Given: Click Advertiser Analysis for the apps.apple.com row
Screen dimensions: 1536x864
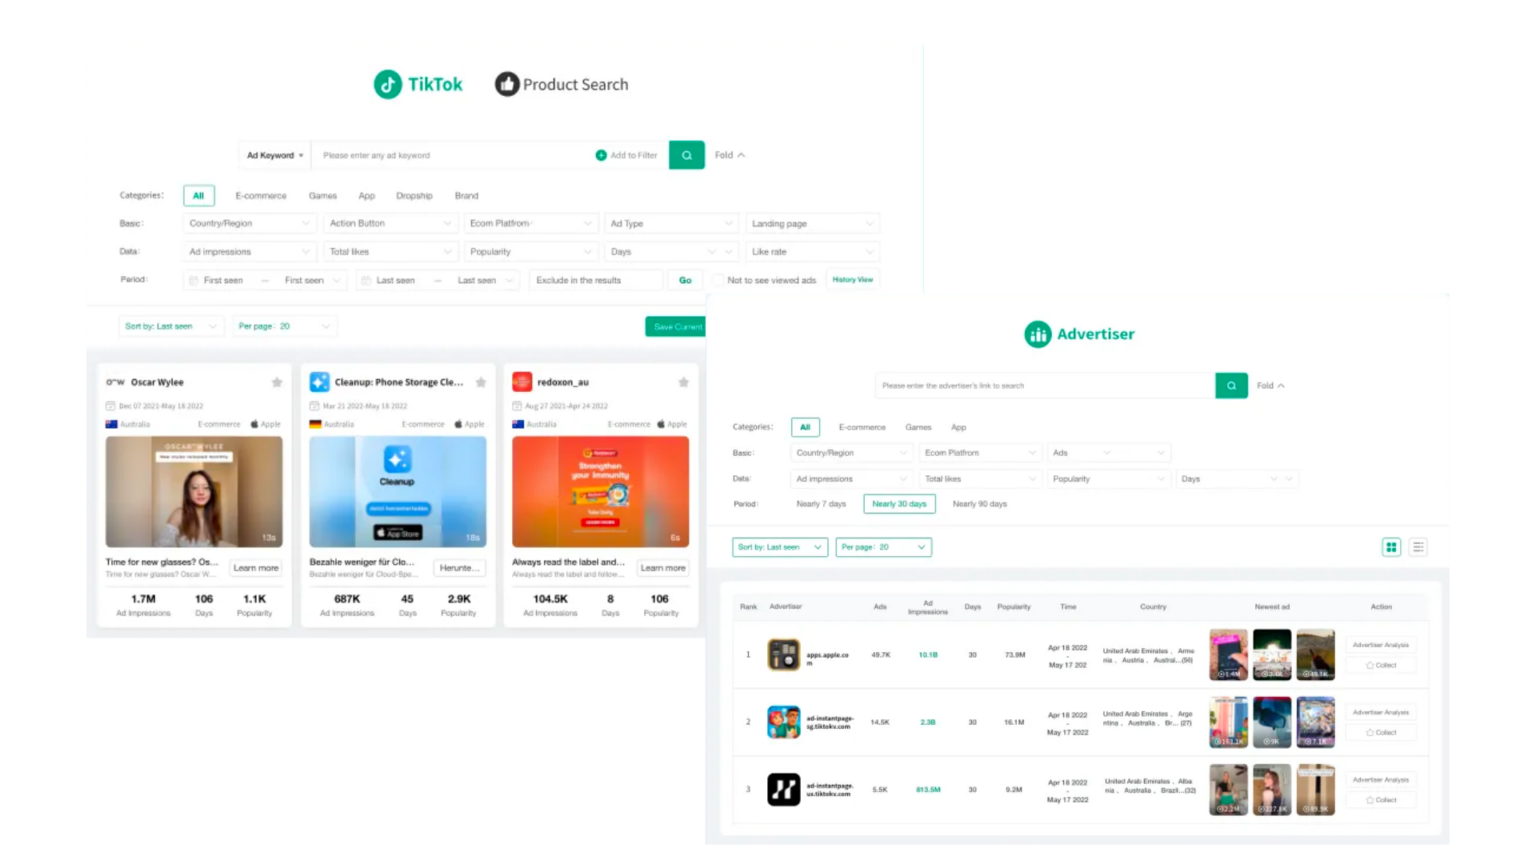Looking at the screenshot, I should tap(1381, 645).
